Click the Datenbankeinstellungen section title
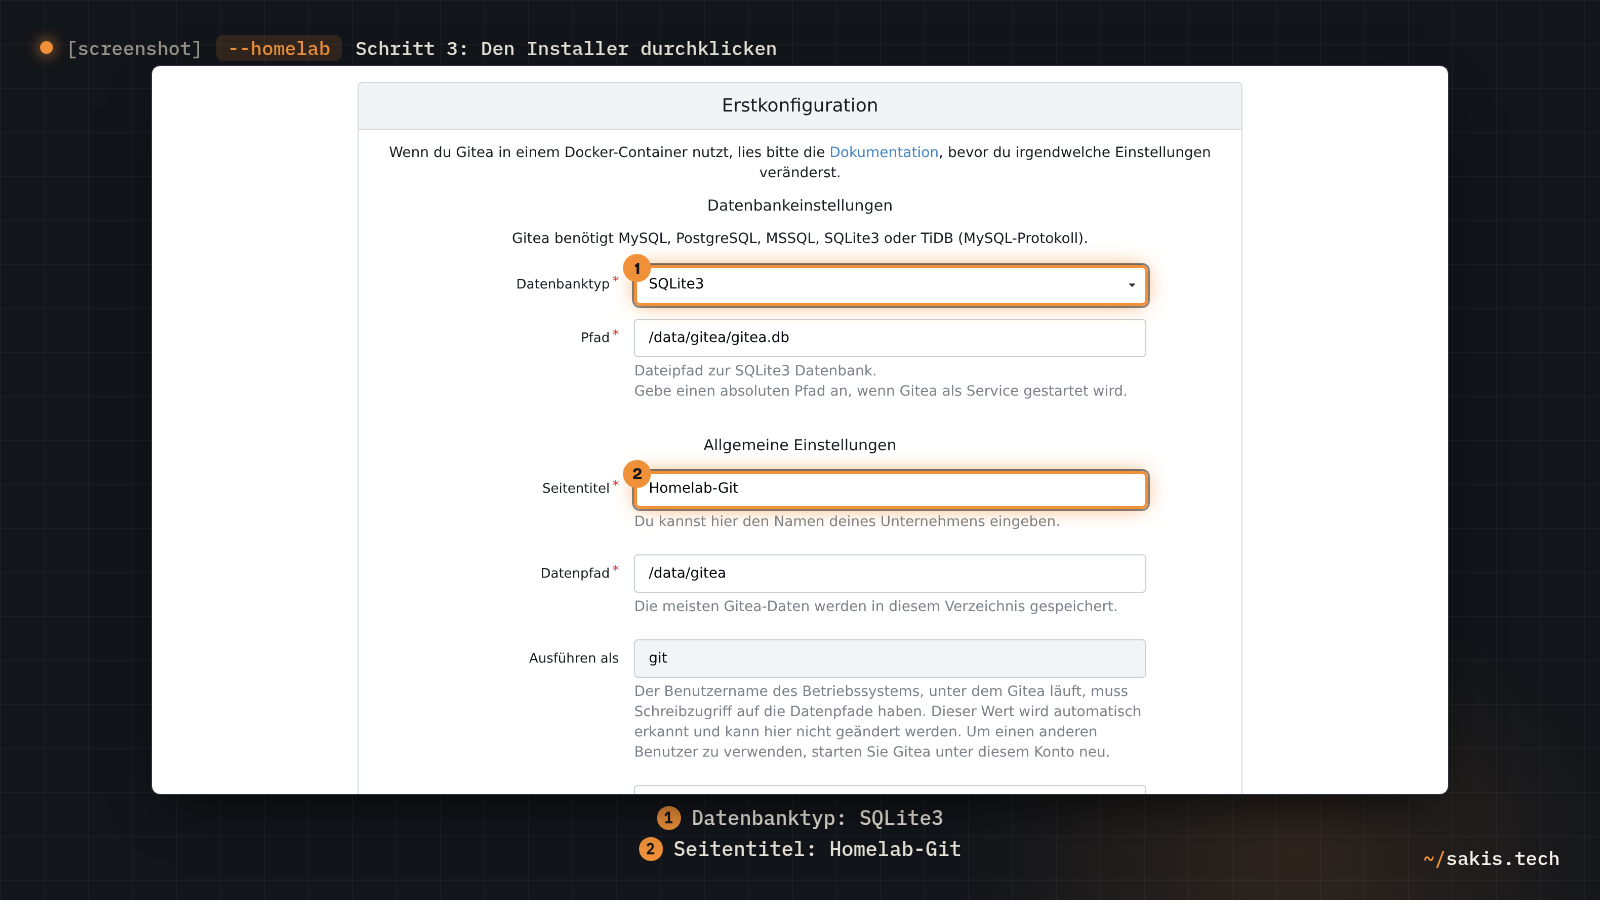1600x900 pixels. (x=800, y=205)
